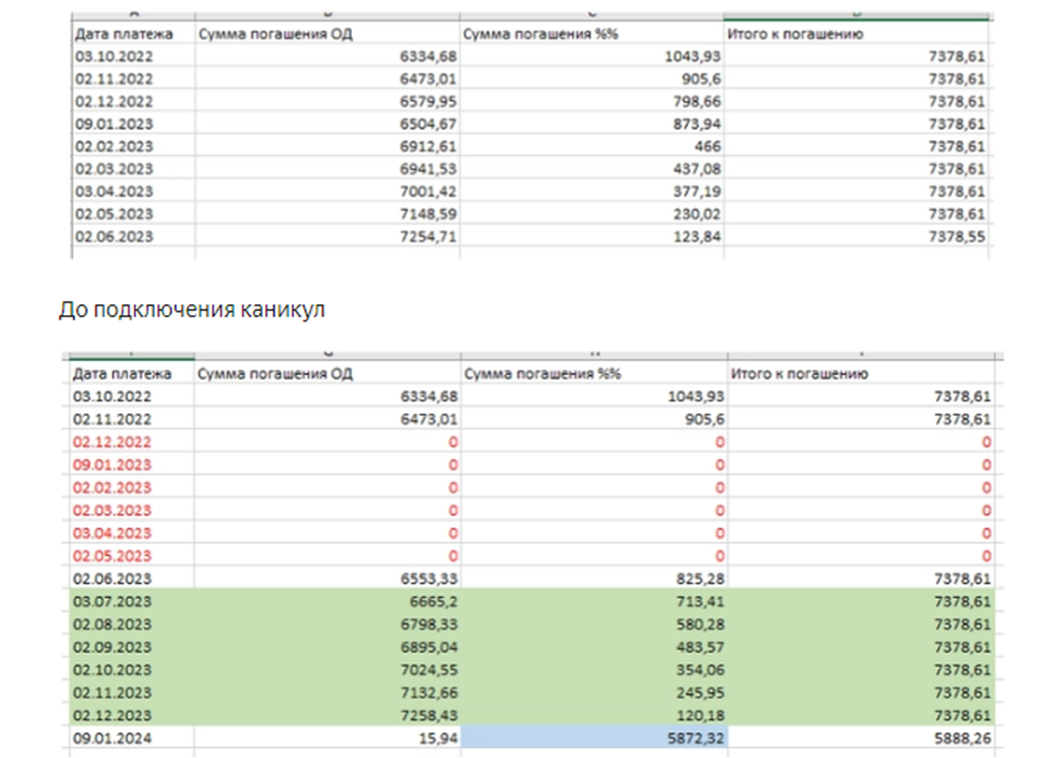Click blue highlighted interest cell 5872,32

point(594,738)
